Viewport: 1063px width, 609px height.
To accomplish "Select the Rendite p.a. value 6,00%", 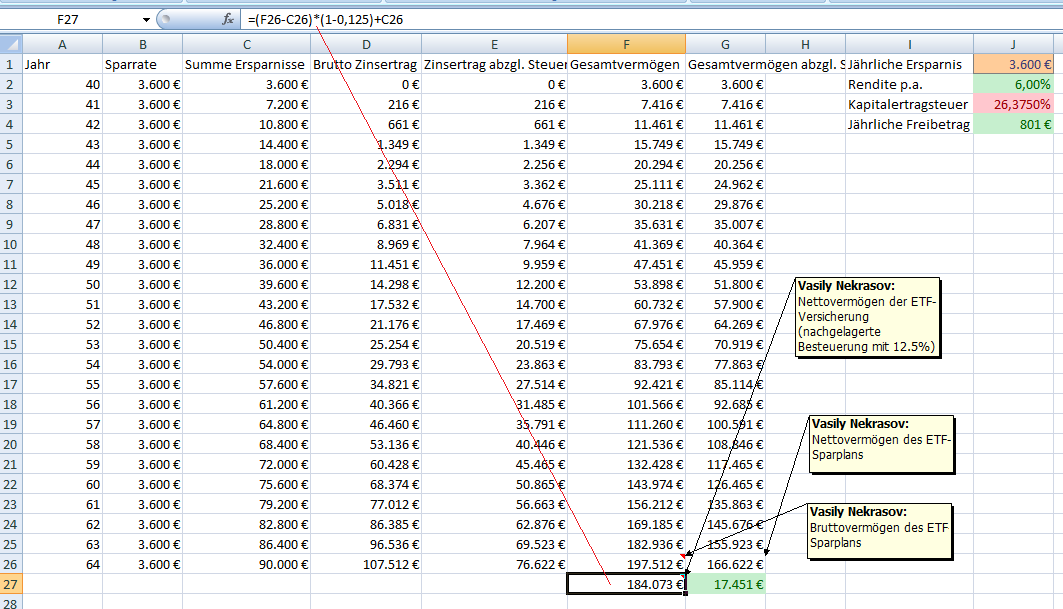I will [1012, 84].
